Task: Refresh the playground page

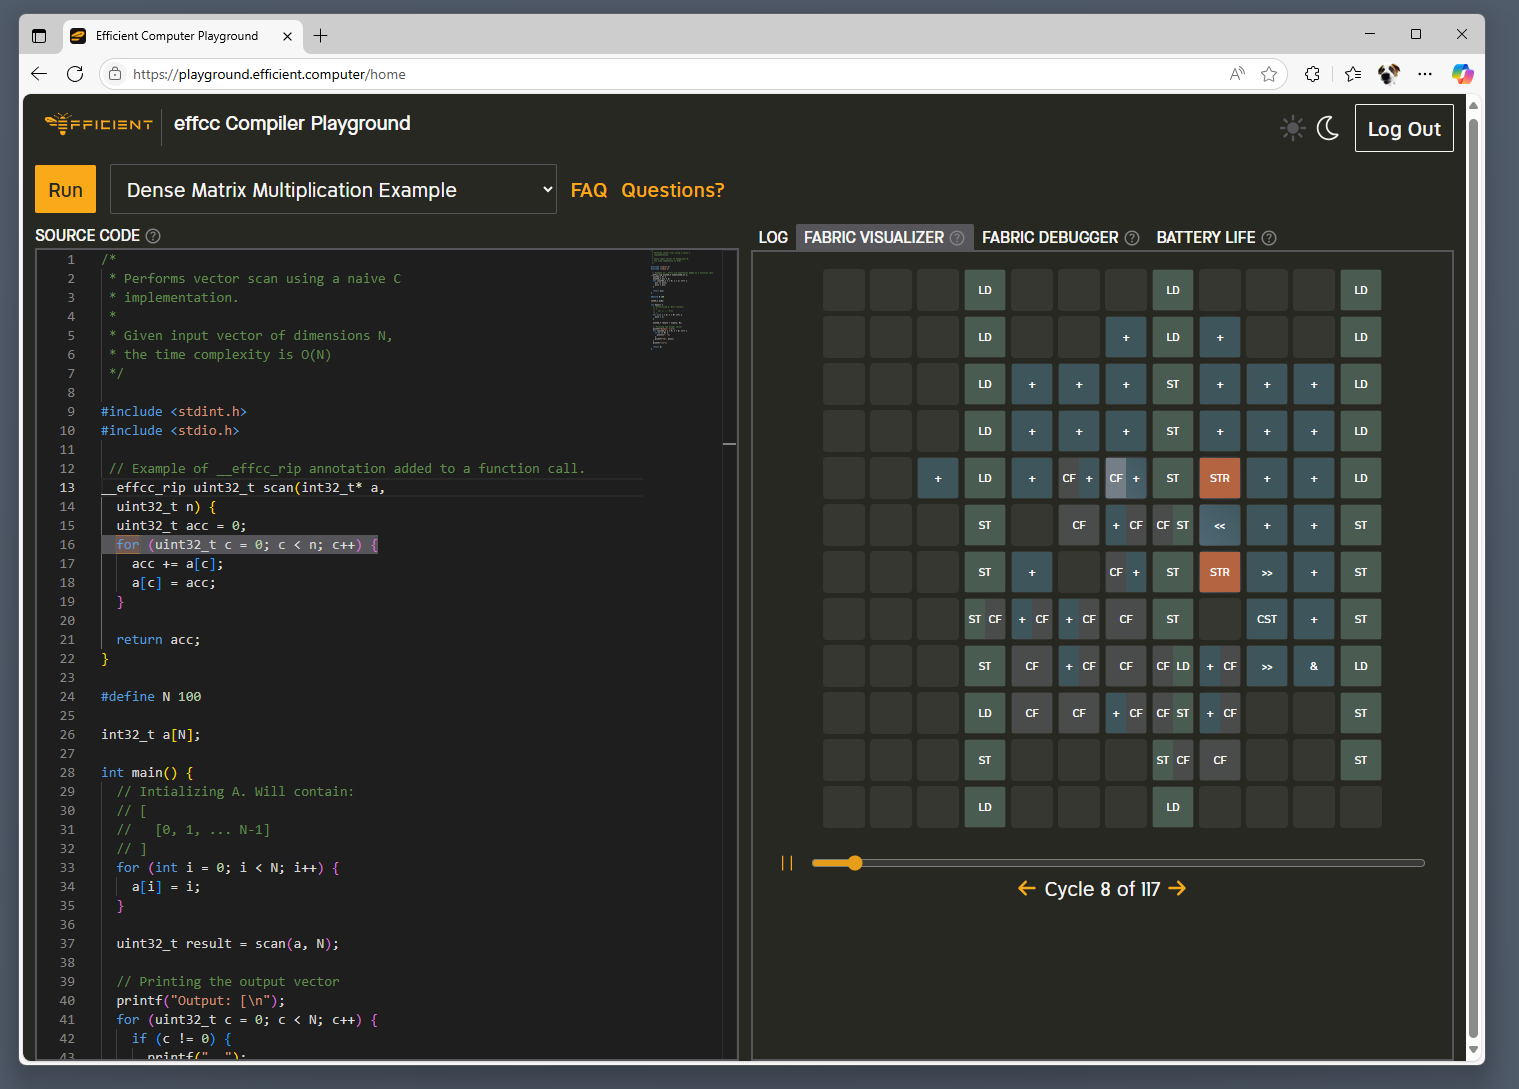Action: tap(75, 74)
